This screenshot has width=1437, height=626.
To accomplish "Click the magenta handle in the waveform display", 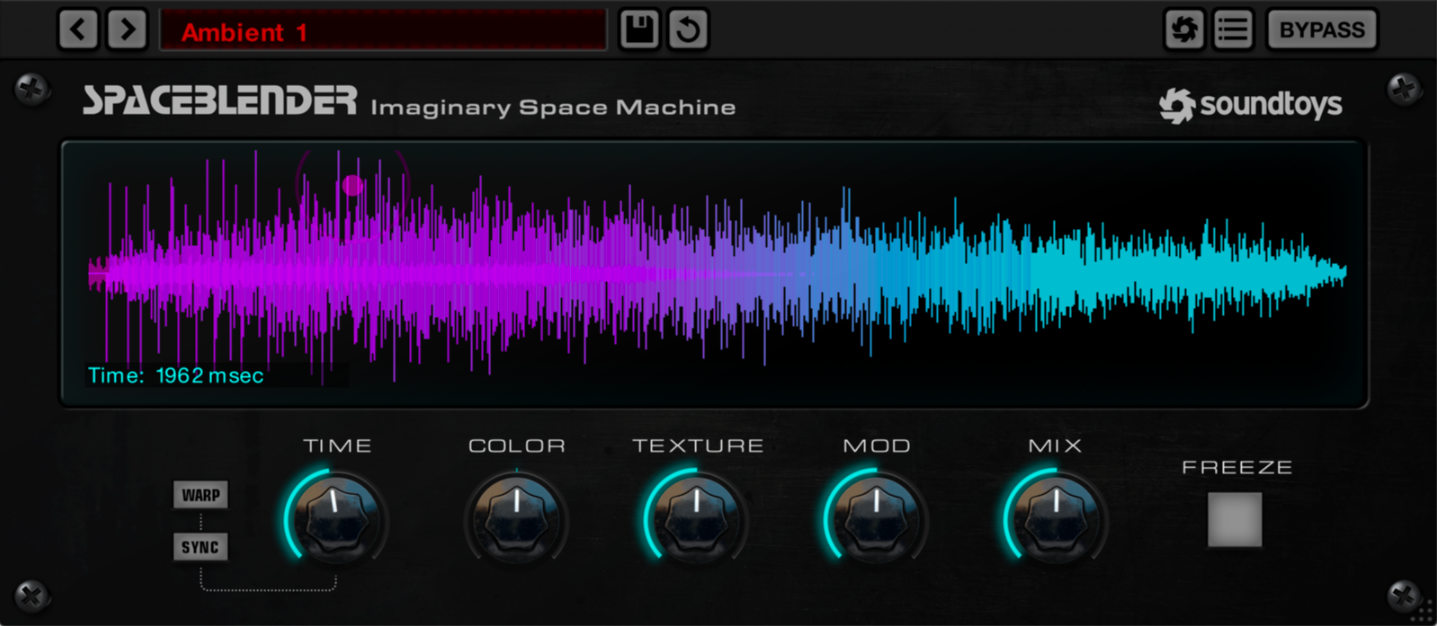I will pyautogui.click(x=352, y=185).
